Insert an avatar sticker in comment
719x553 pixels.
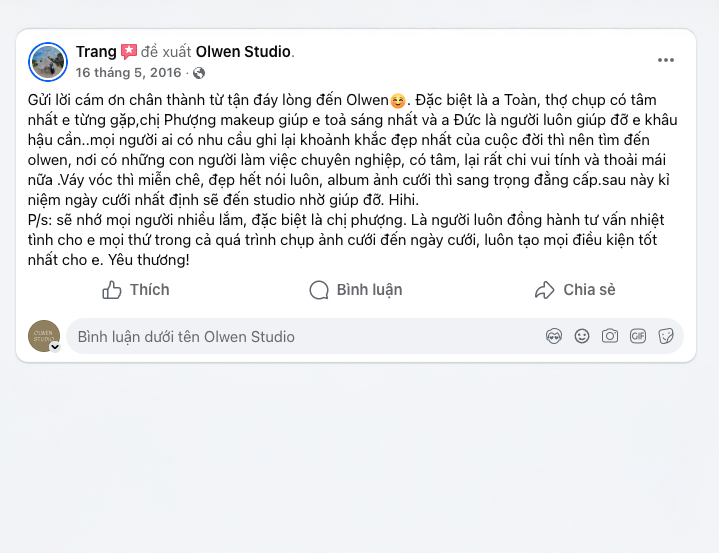554,337
